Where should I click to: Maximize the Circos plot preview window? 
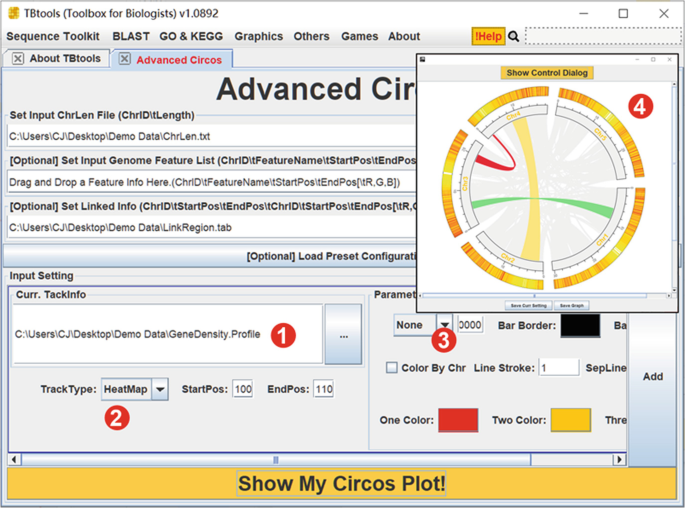(x=652, y=60)
